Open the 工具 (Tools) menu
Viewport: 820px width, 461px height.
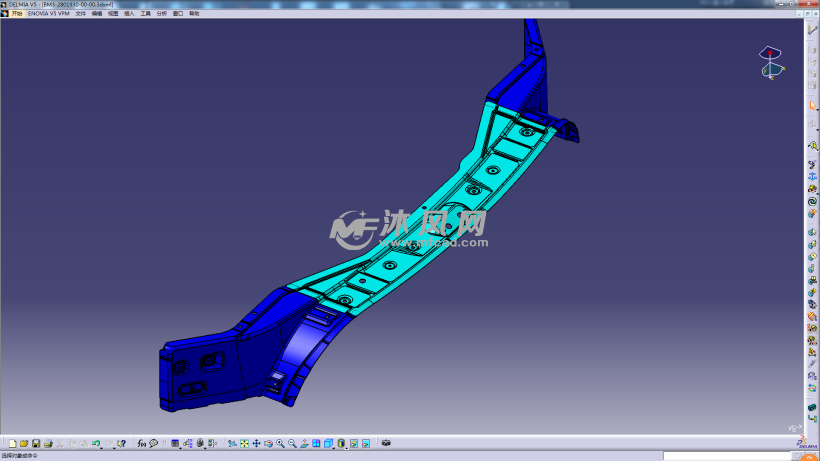[145, 14]
